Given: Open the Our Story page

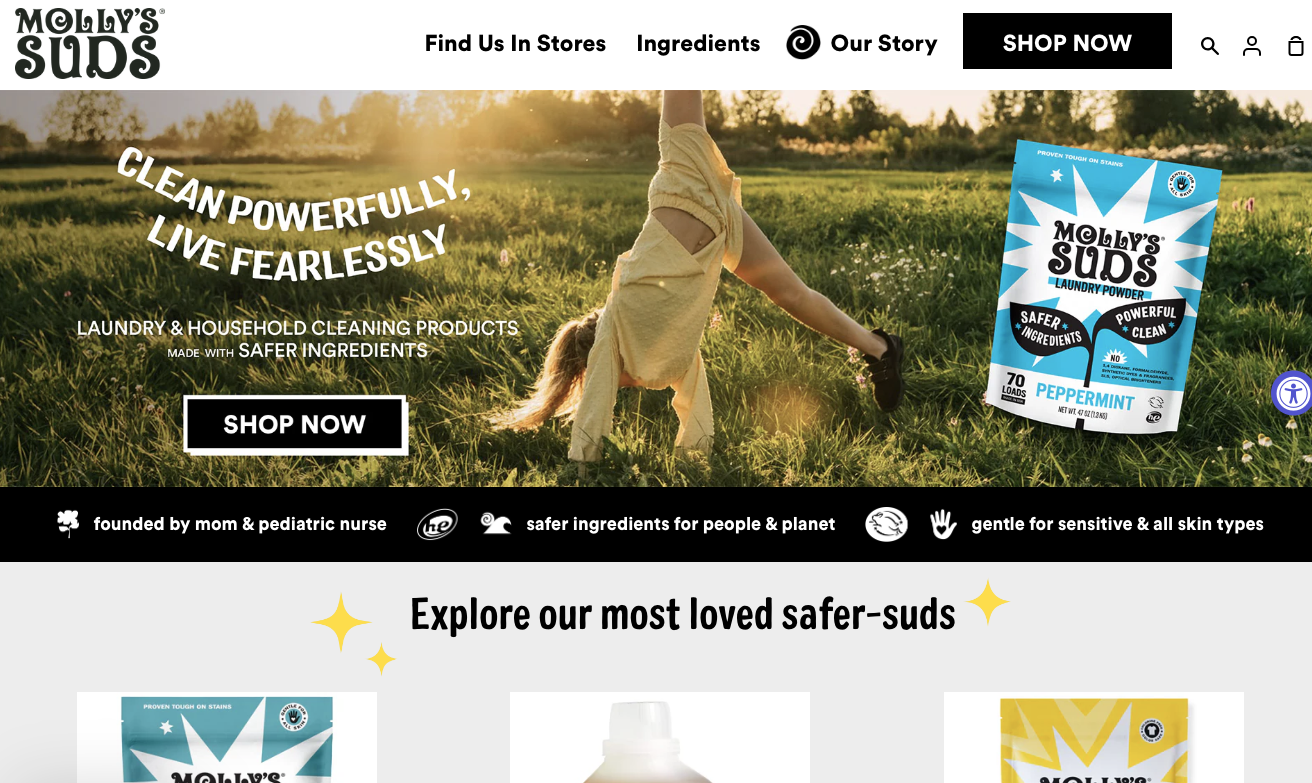Looking at the screenshot, I should click(884, 43).
